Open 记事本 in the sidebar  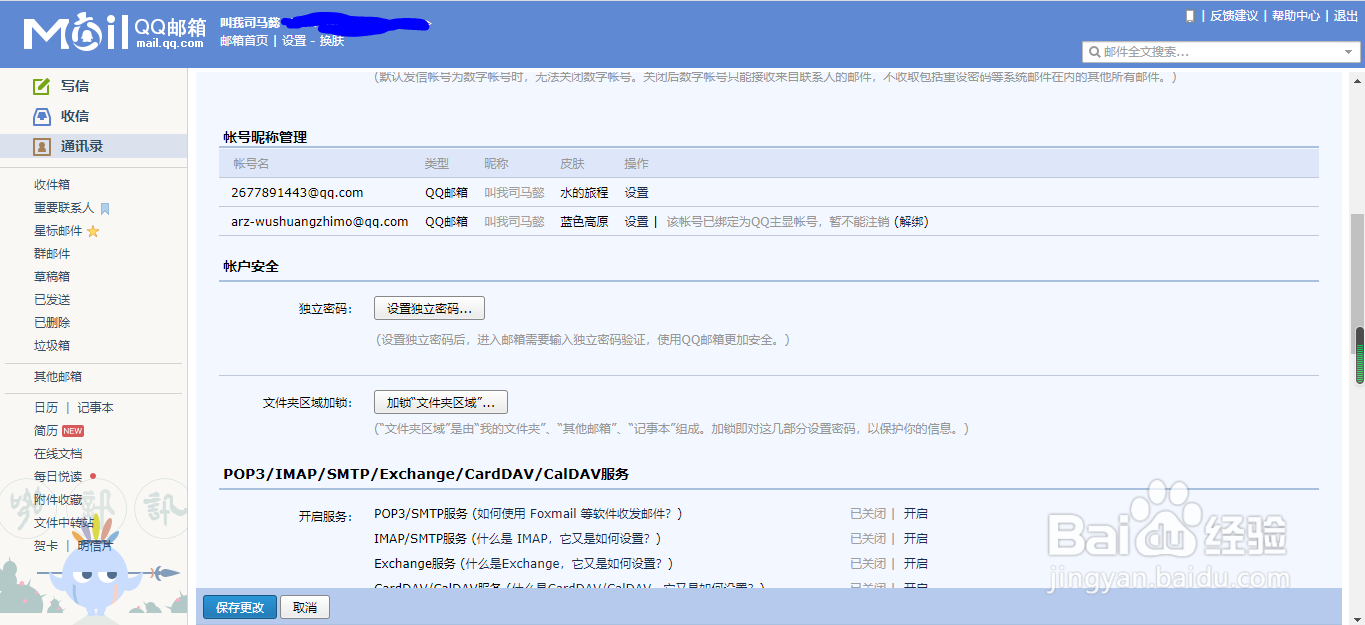point(96,408)
